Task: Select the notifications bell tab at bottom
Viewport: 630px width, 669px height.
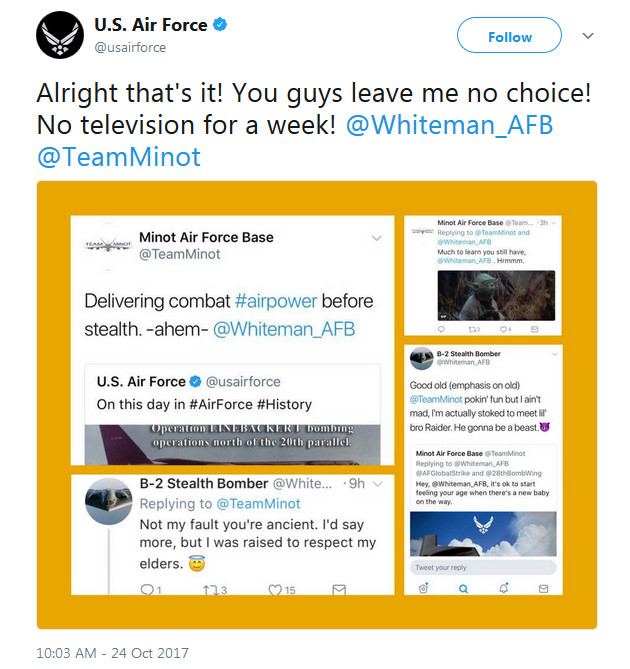Action: pos(504,588)
